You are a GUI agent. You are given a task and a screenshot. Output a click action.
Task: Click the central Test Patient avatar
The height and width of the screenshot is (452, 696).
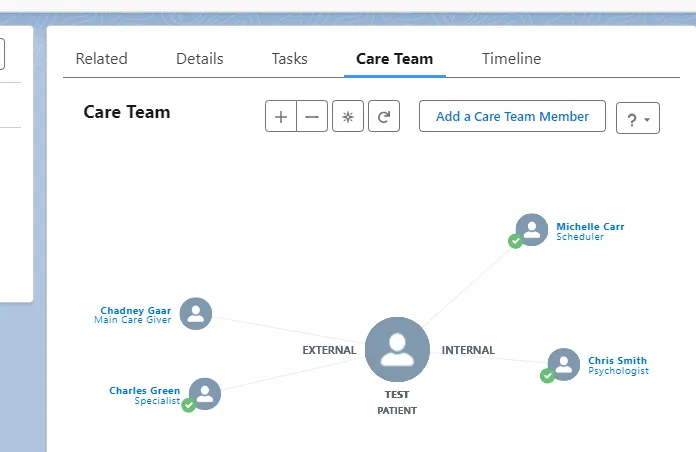397,349
